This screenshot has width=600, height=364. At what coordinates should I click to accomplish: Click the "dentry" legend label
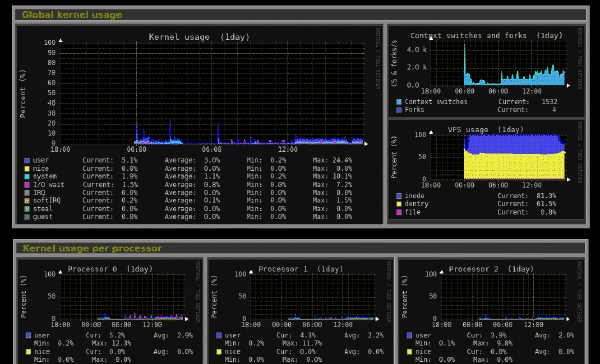(416, 204)
